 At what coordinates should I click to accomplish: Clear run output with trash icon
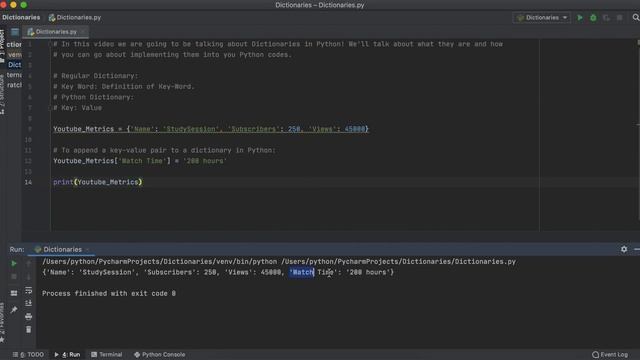(x=29, y=329)
